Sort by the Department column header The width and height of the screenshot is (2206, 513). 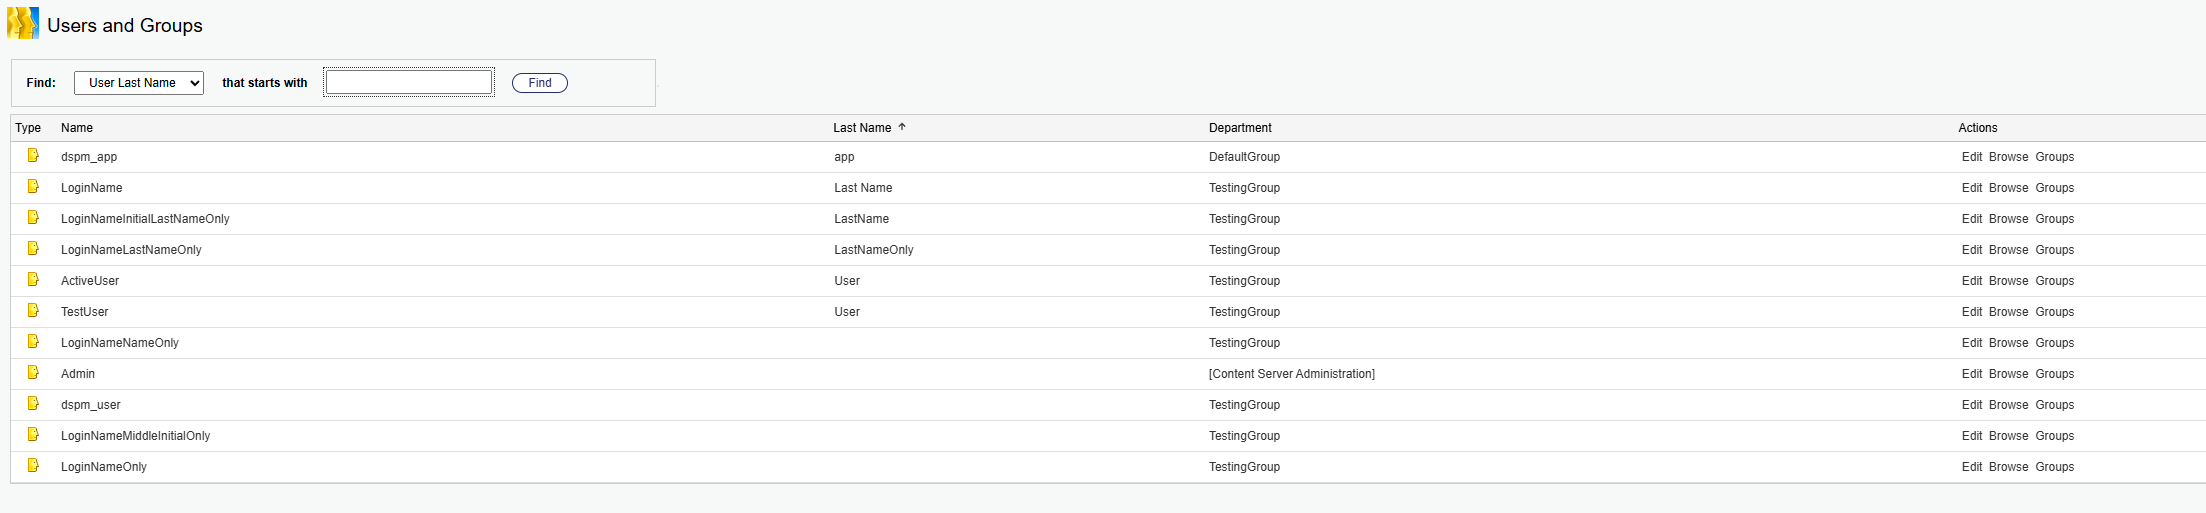tap(1240, 128)
